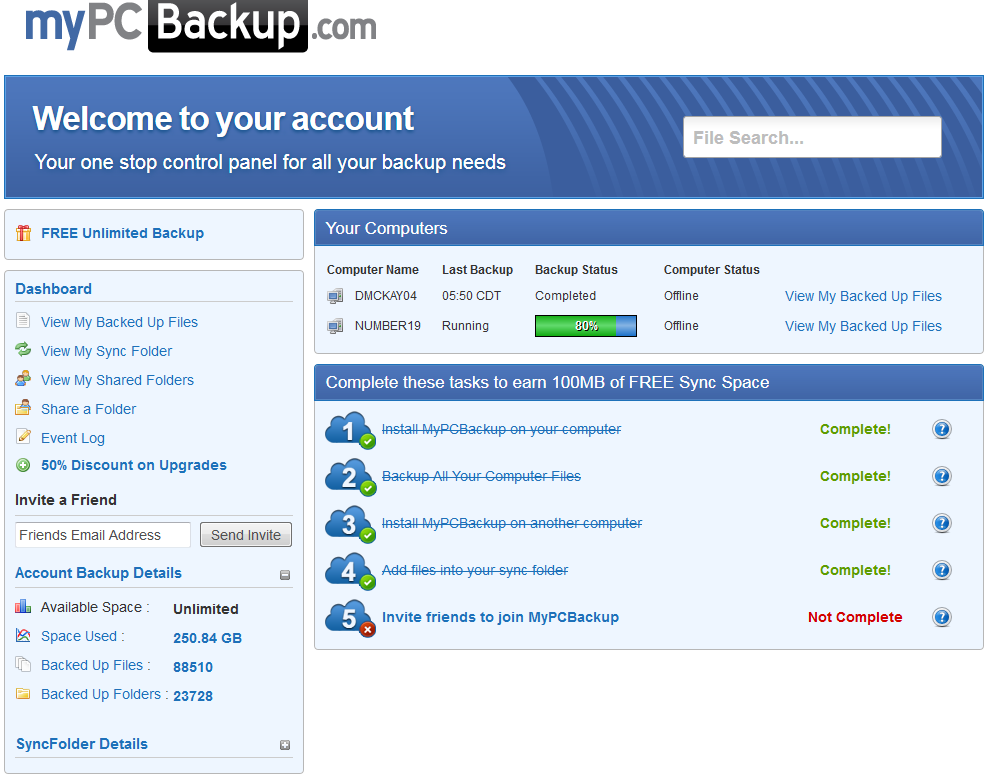Open the Event Log via its pencil icon
This screenshot has height=778, width=987.
pos(23,437)
